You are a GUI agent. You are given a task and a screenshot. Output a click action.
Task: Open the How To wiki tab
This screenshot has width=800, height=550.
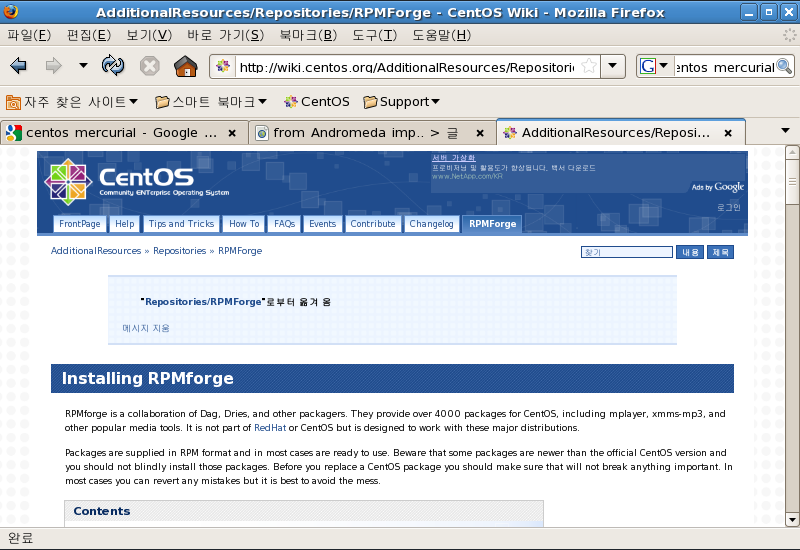[x=244, y=224]
